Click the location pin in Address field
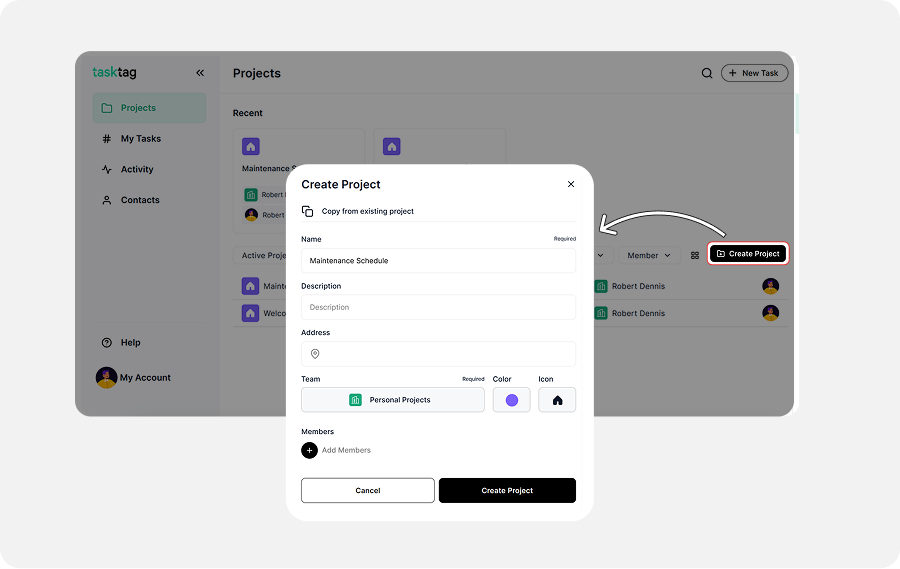The image size is (900, 569). 315,354
